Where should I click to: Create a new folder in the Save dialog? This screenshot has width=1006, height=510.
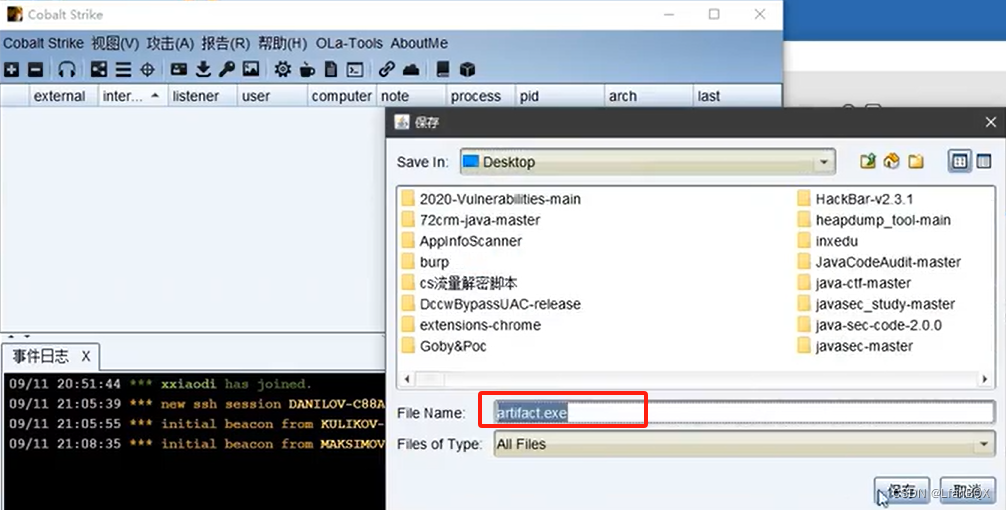[x=916, y=161]
